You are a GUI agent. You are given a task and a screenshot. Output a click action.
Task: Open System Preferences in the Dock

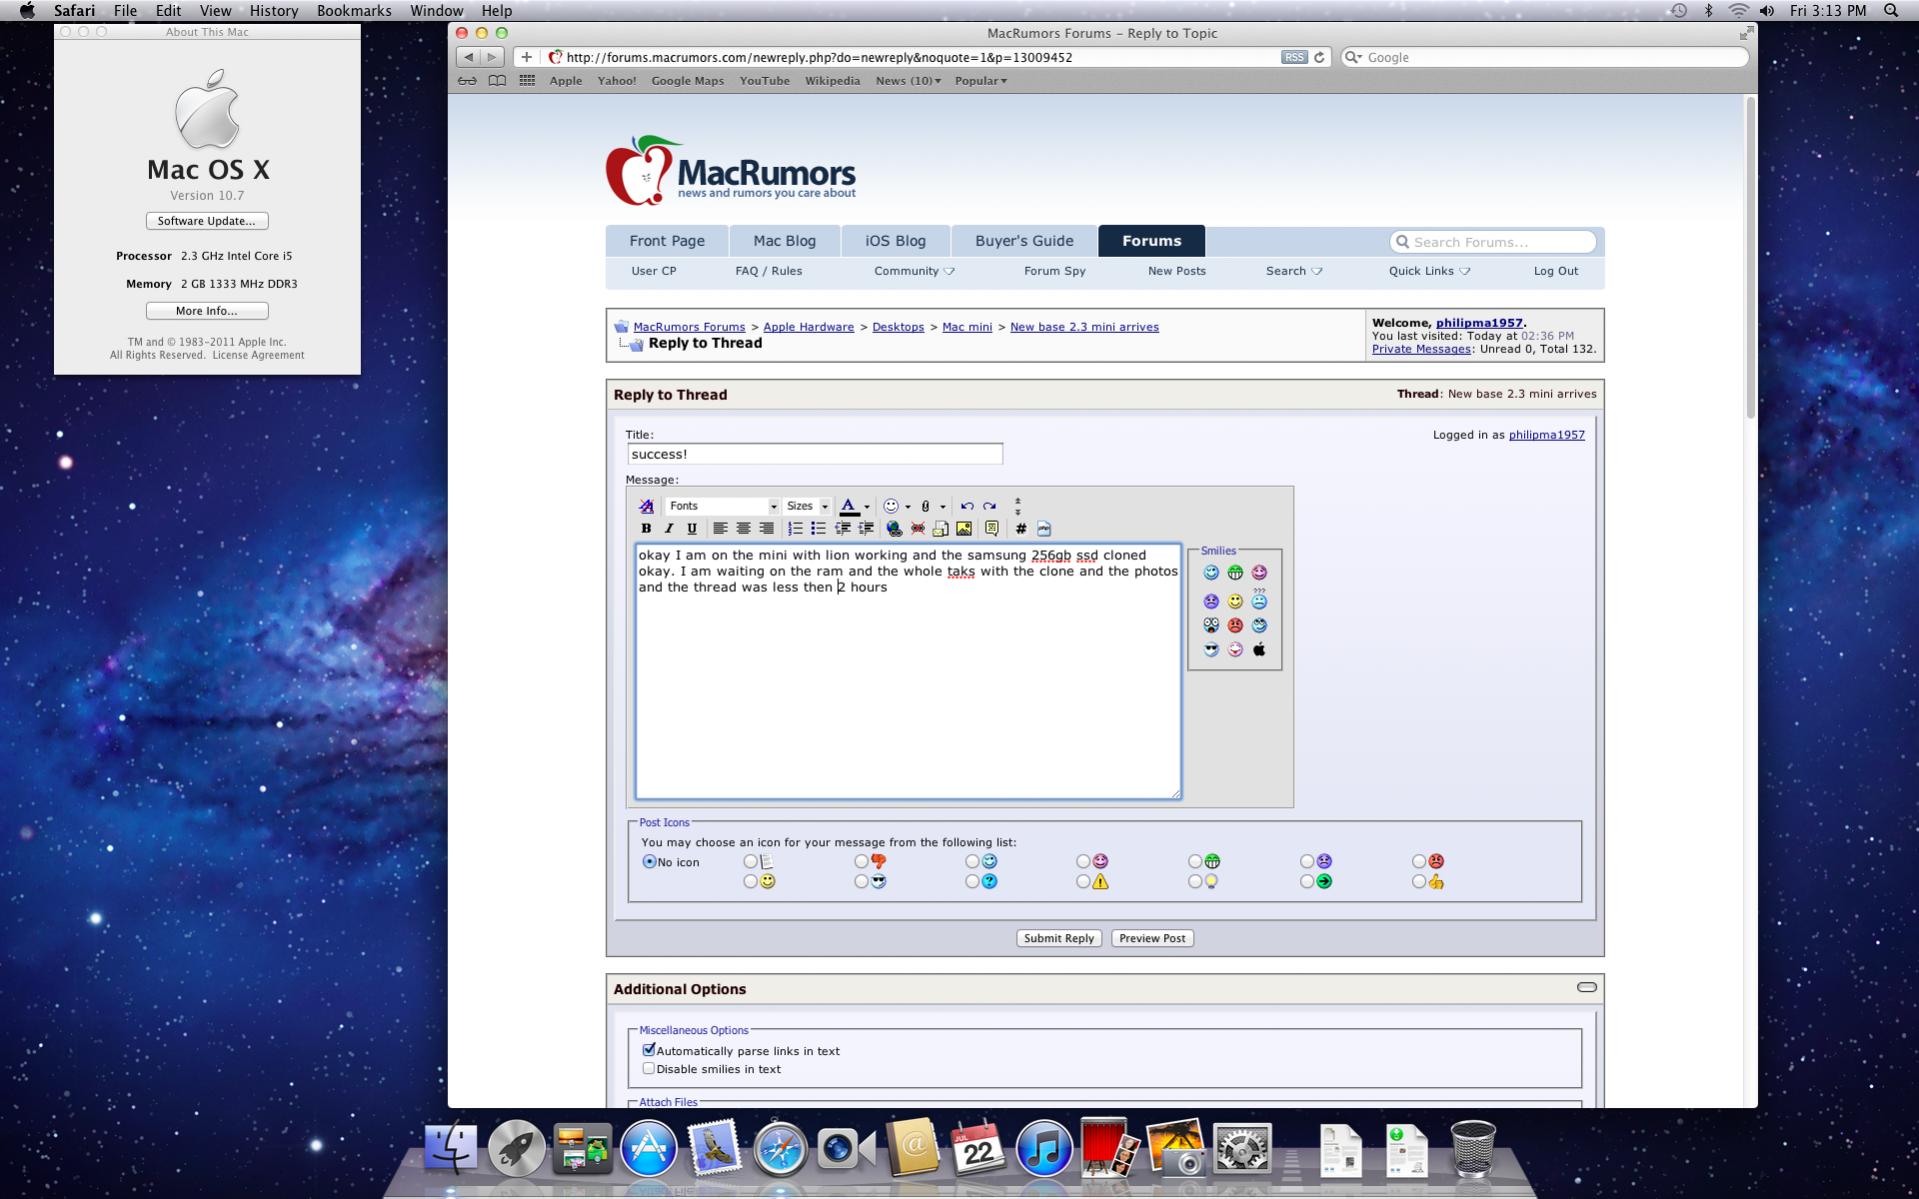[1241, 1148]
